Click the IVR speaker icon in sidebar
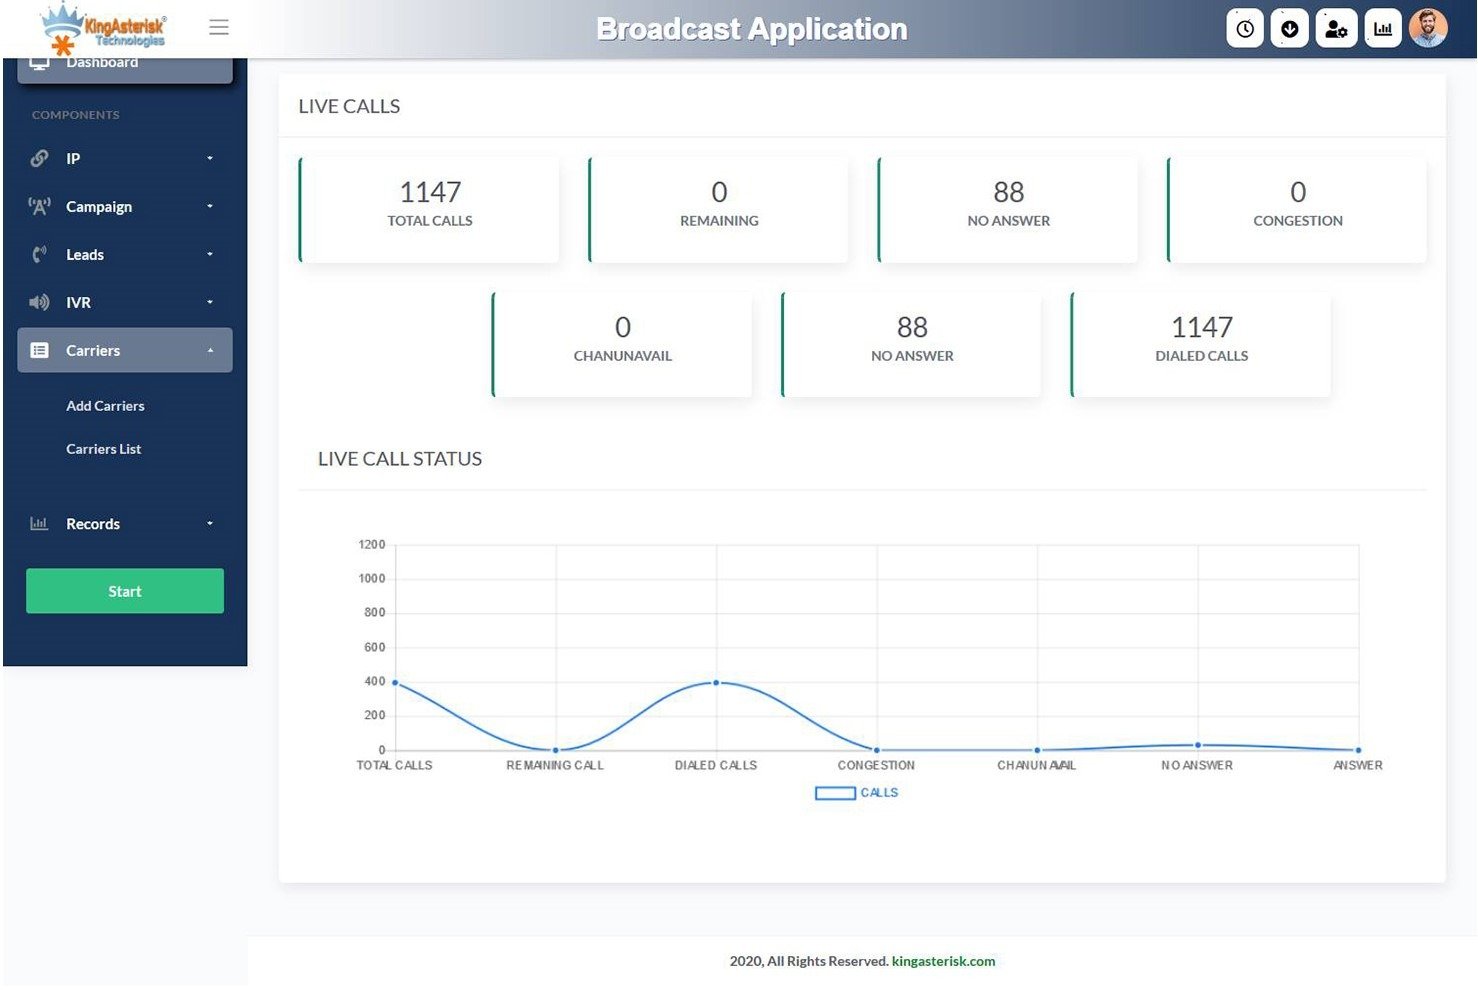This screenshot has width=1478, height=1001. click(39, 302)
